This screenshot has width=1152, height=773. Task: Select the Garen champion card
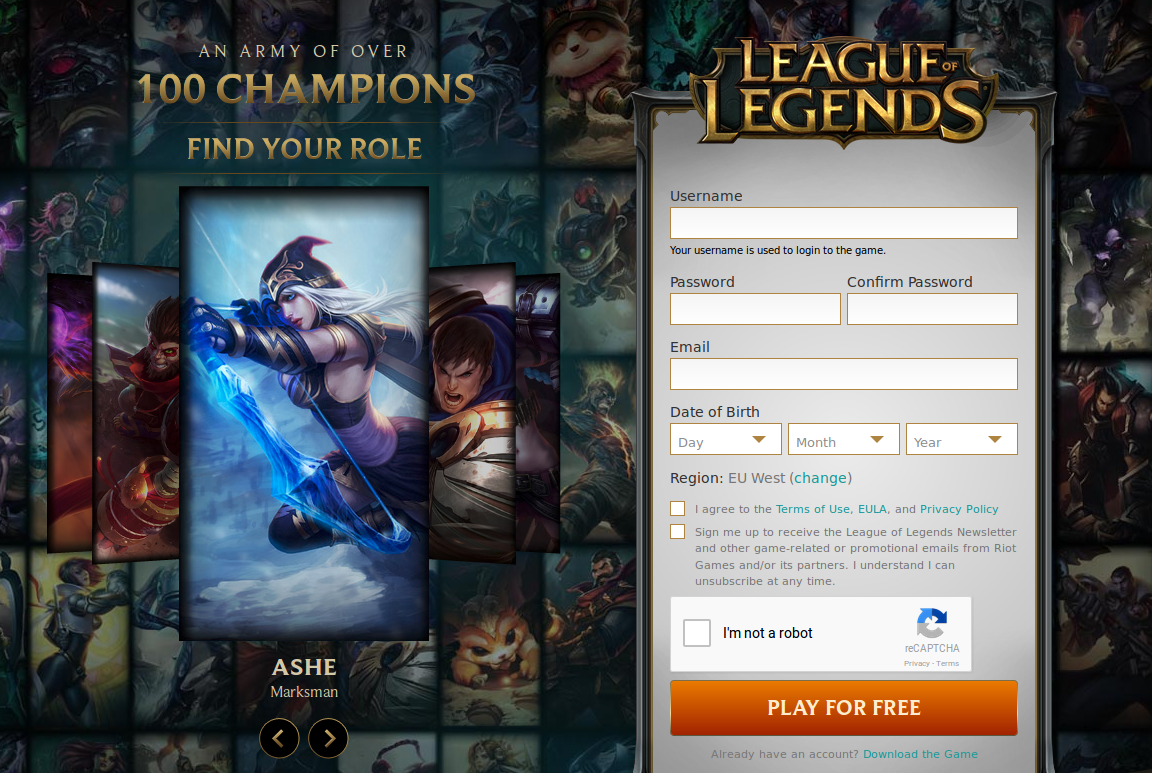tap(472, 411)
